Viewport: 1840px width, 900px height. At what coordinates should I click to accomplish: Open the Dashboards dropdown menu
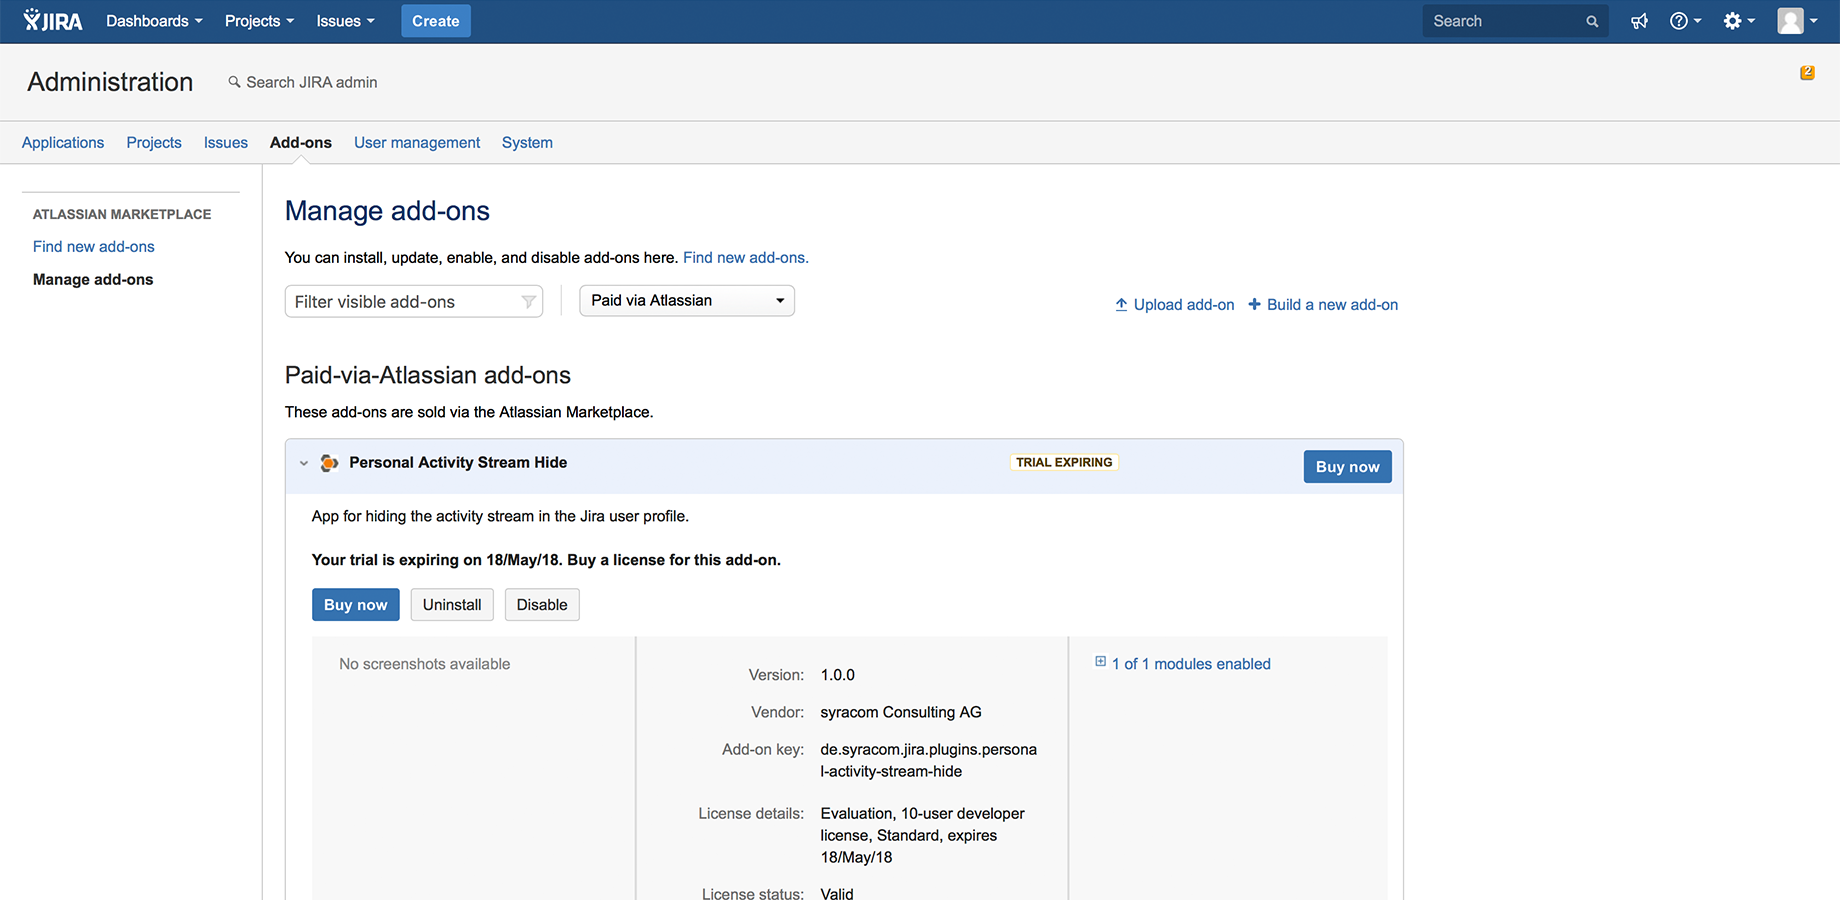click(154, 21)
